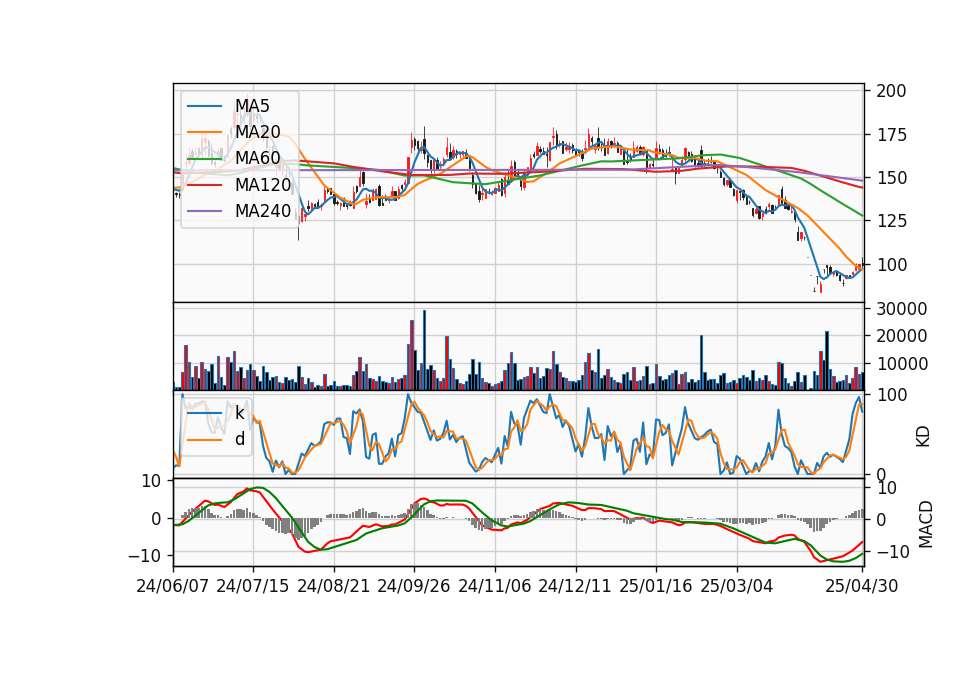Click the 24/07/15 date tick label
Screen dimensions: 960x690
tap(252, 586)
